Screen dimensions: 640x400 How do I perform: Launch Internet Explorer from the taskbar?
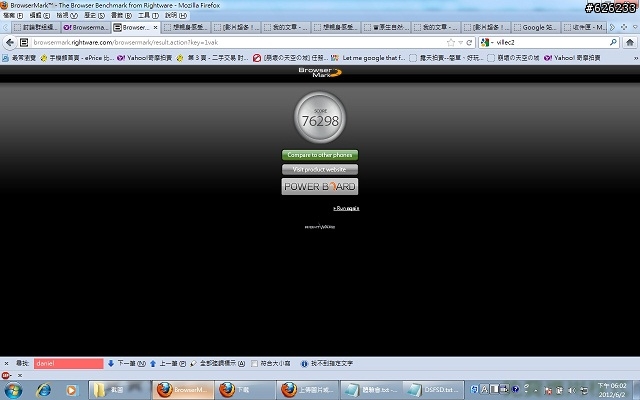tap(43, 391)
